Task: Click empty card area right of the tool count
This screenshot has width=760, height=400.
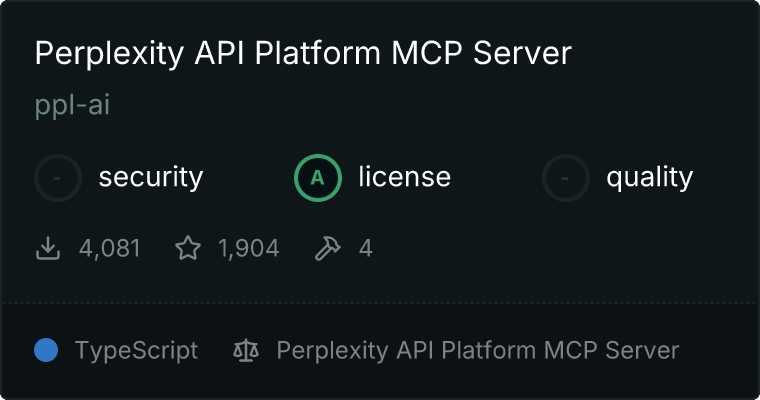Action: (560, 248)
